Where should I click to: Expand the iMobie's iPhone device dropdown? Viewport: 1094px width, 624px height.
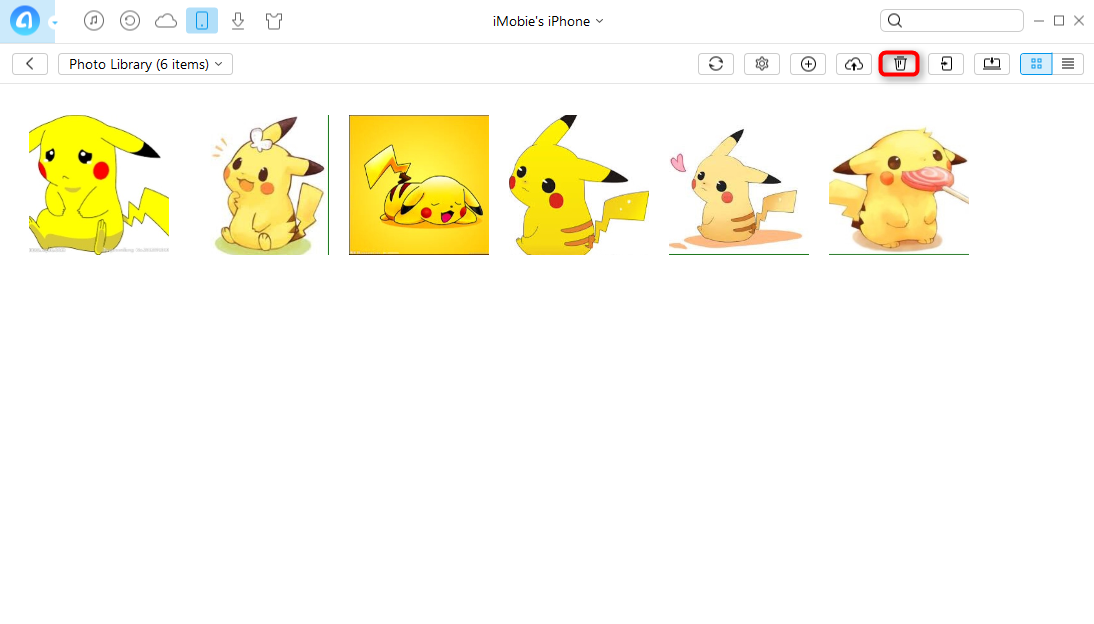548,22
